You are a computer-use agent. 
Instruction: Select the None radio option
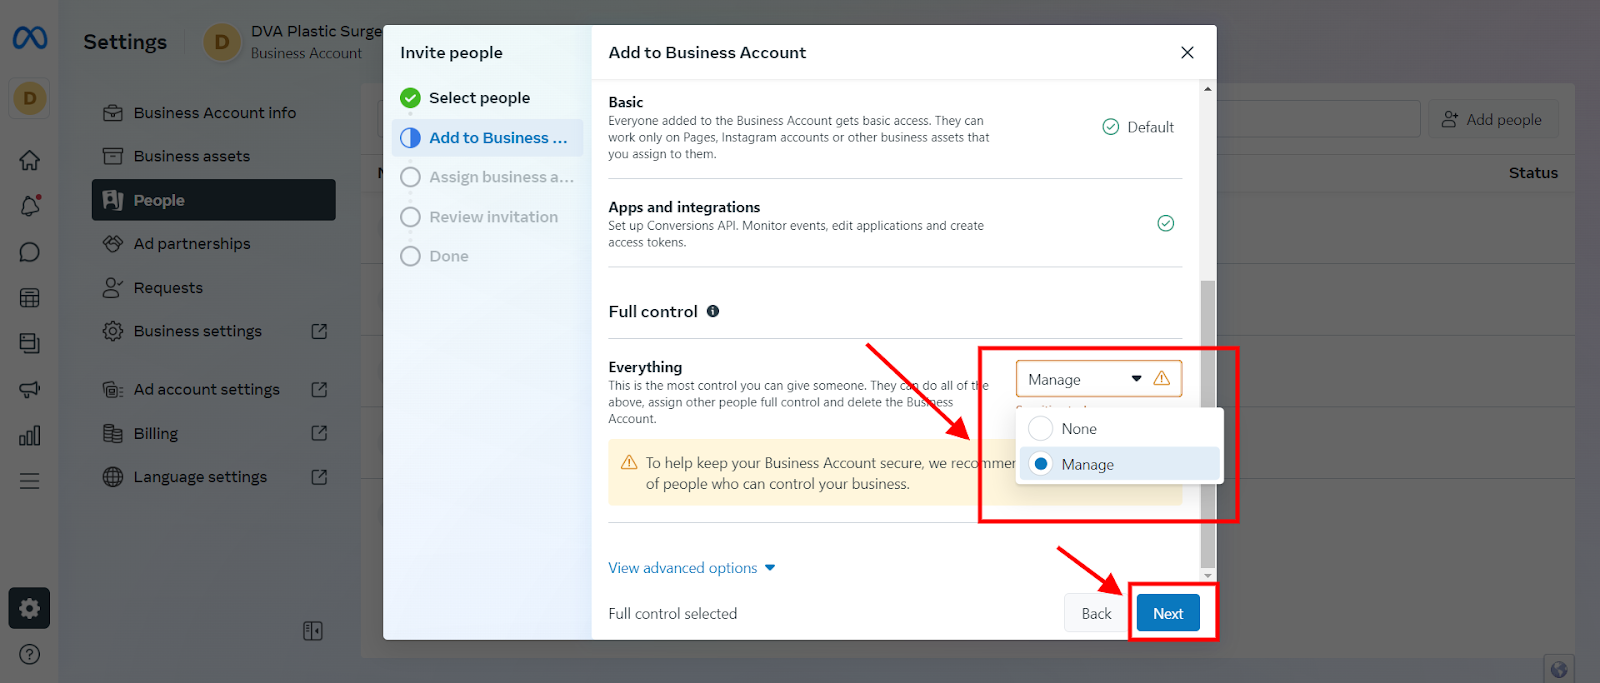[1041, 428]
